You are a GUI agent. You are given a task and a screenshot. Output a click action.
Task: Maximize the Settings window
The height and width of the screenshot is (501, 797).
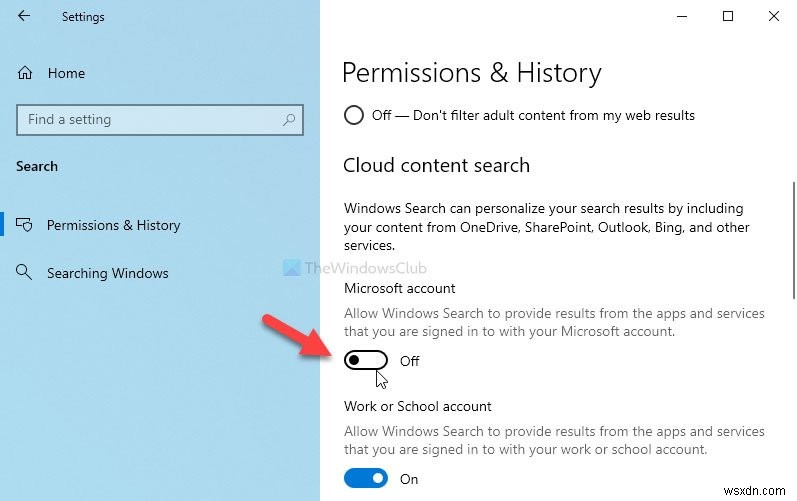728,16
